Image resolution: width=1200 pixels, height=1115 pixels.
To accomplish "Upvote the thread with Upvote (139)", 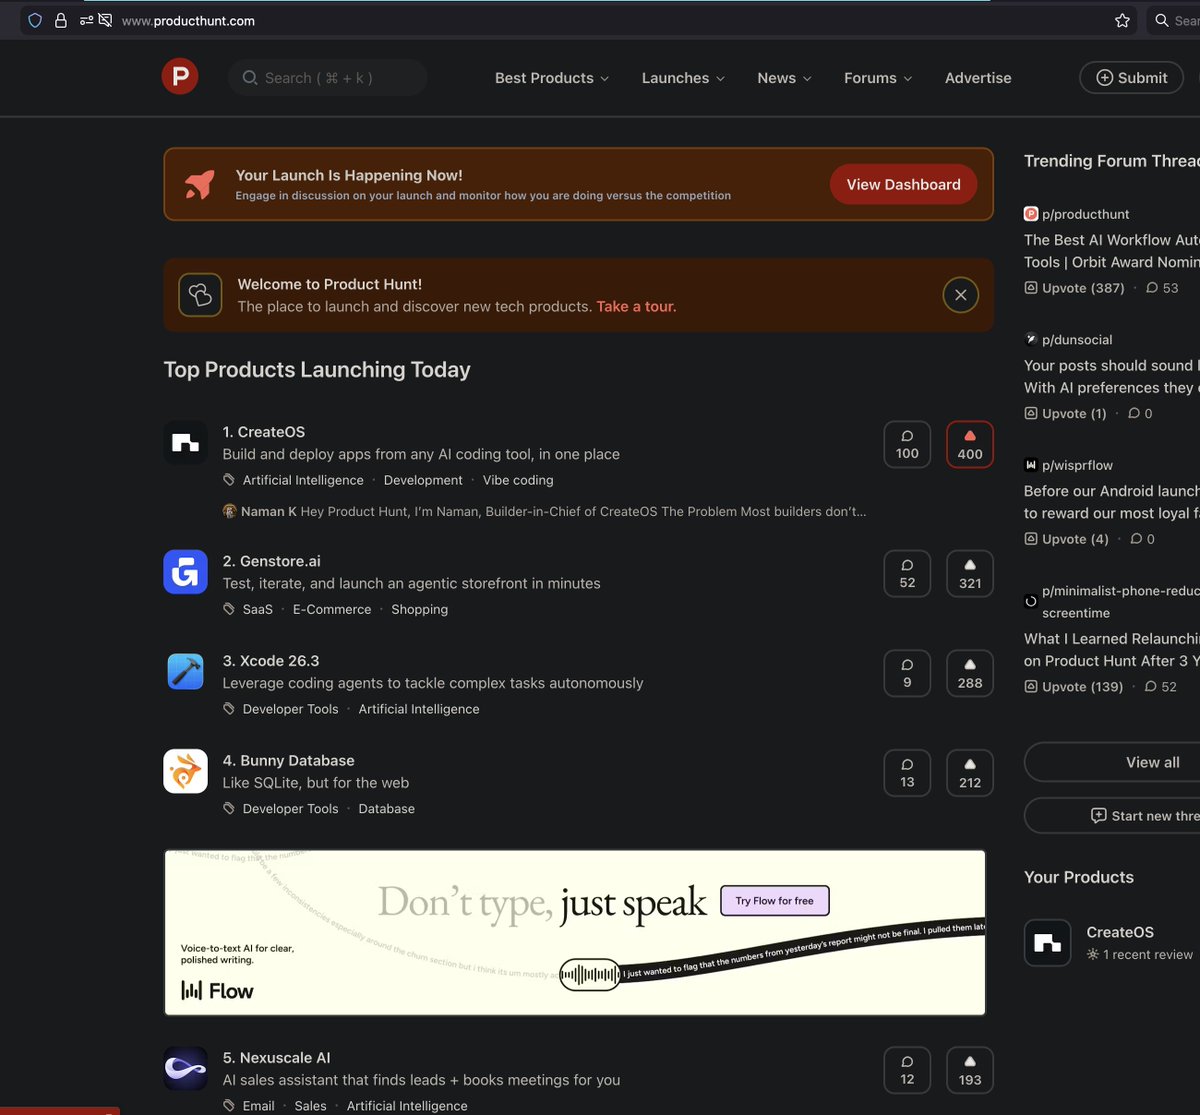I will point(1074,687).
